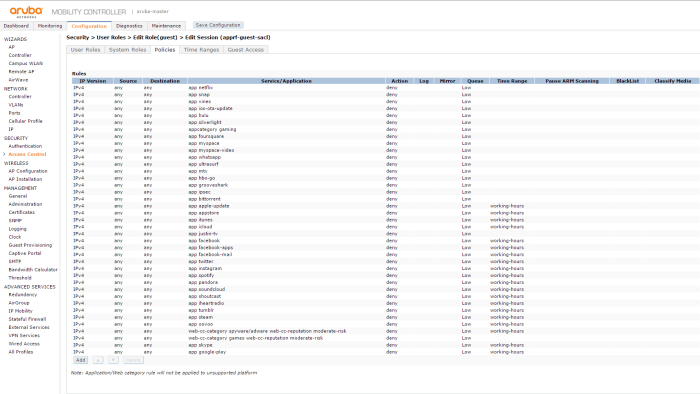Image resolution: width=700 pixels, height=394 pixels.
Task: Open AP Installation page
Action: [x=25, y=179]
